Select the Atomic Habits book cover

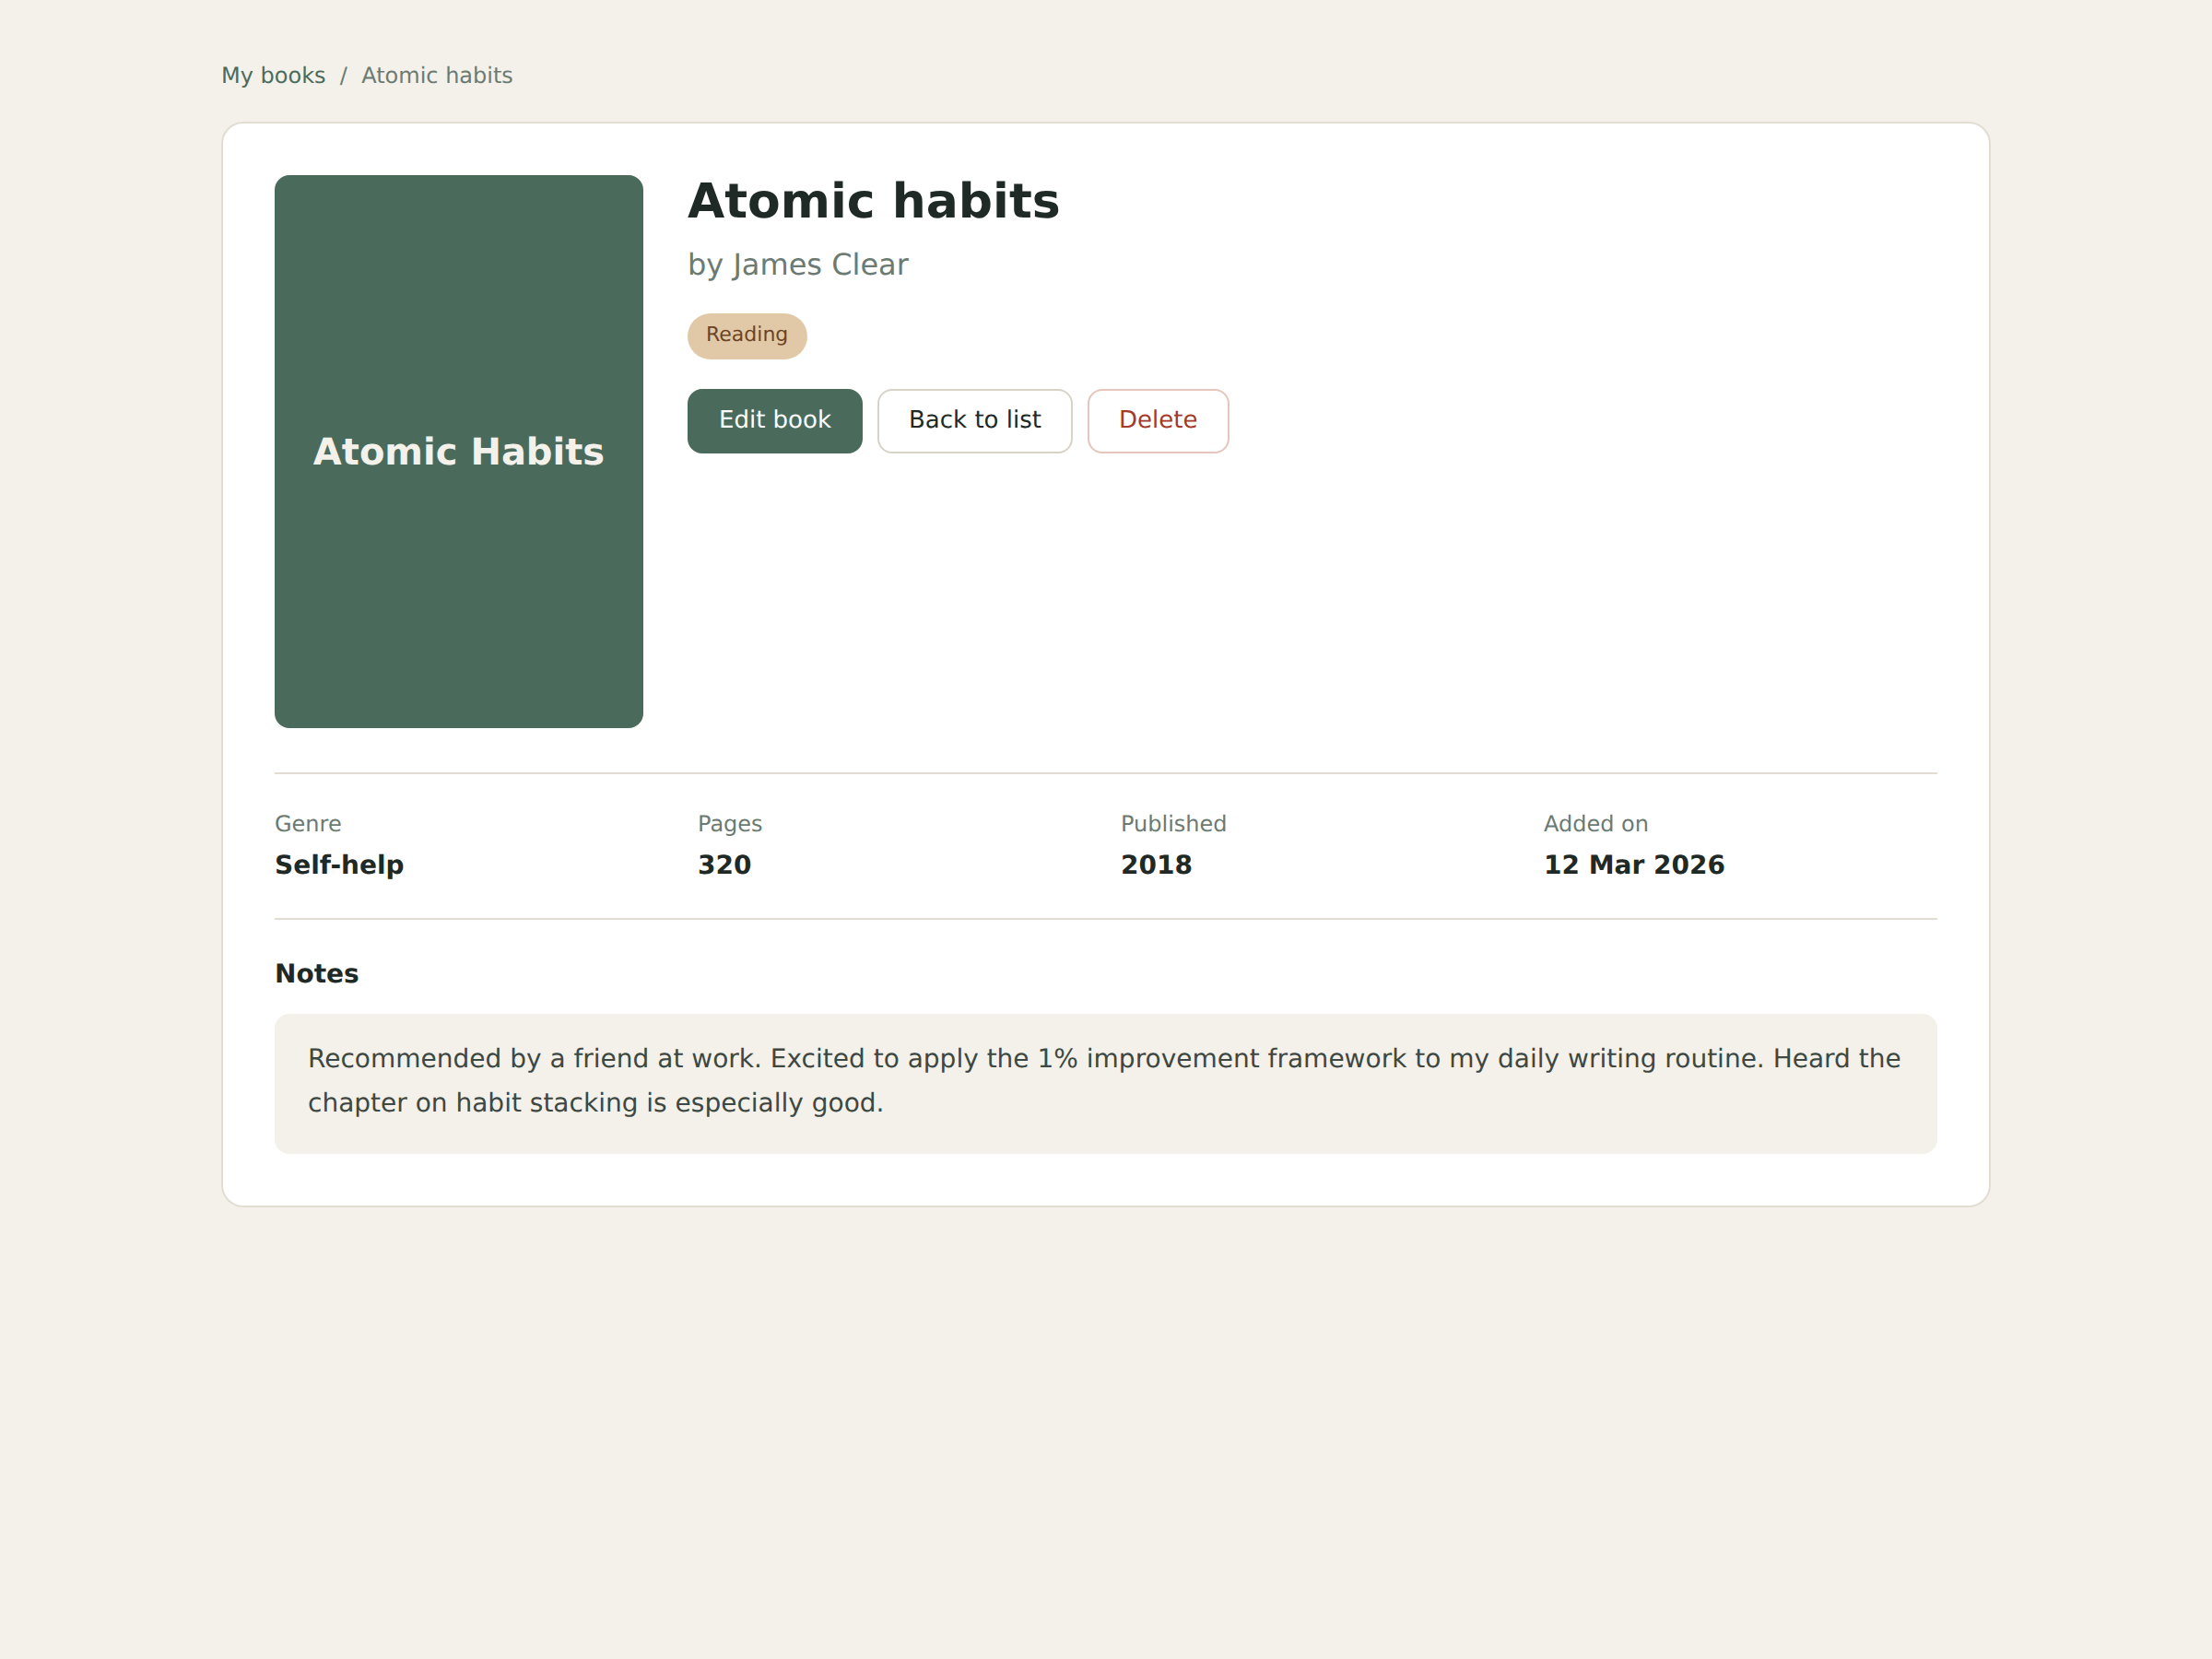[459, 451]
